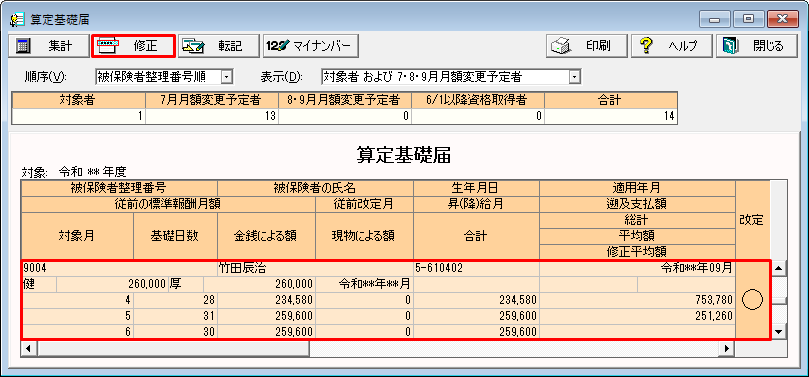Select the 対象月 4 cell
The height and width of the screenshot is (377, 809).
77,300
